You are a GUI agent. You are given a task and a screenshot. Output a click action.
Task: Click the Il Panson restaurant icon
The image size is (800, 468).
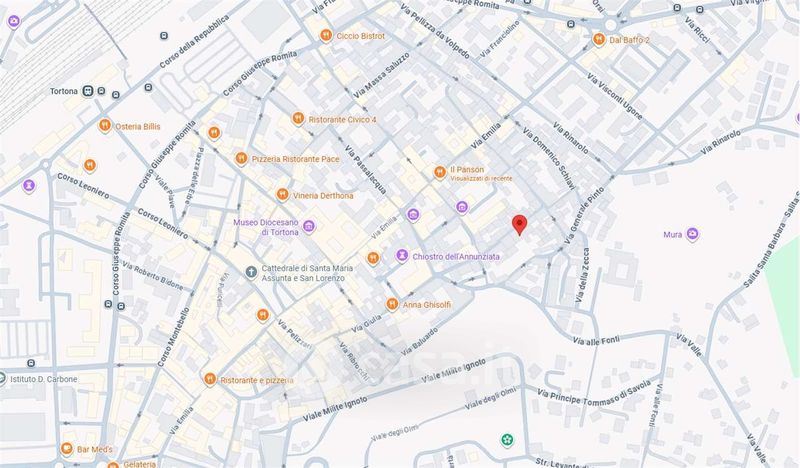[x=440, y=173]
